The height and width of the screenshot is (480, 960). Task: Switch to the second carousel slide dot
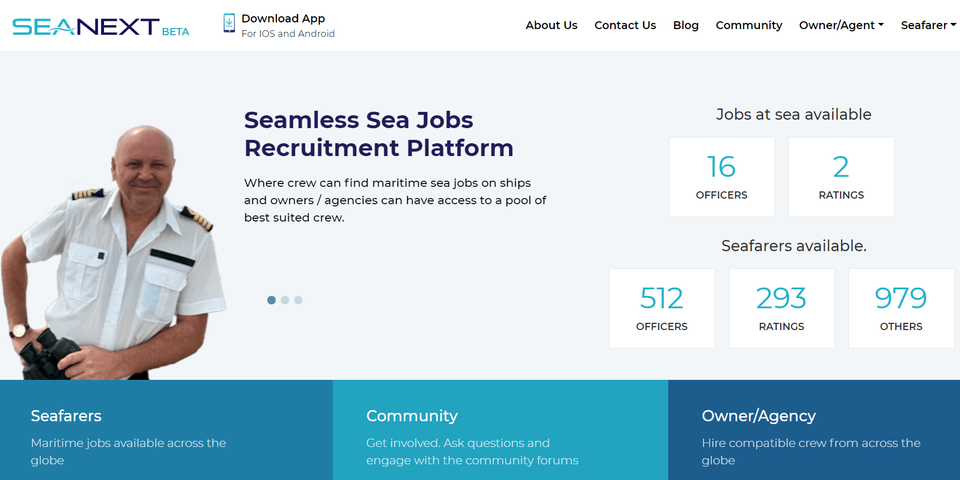click(x=285, y=300)
